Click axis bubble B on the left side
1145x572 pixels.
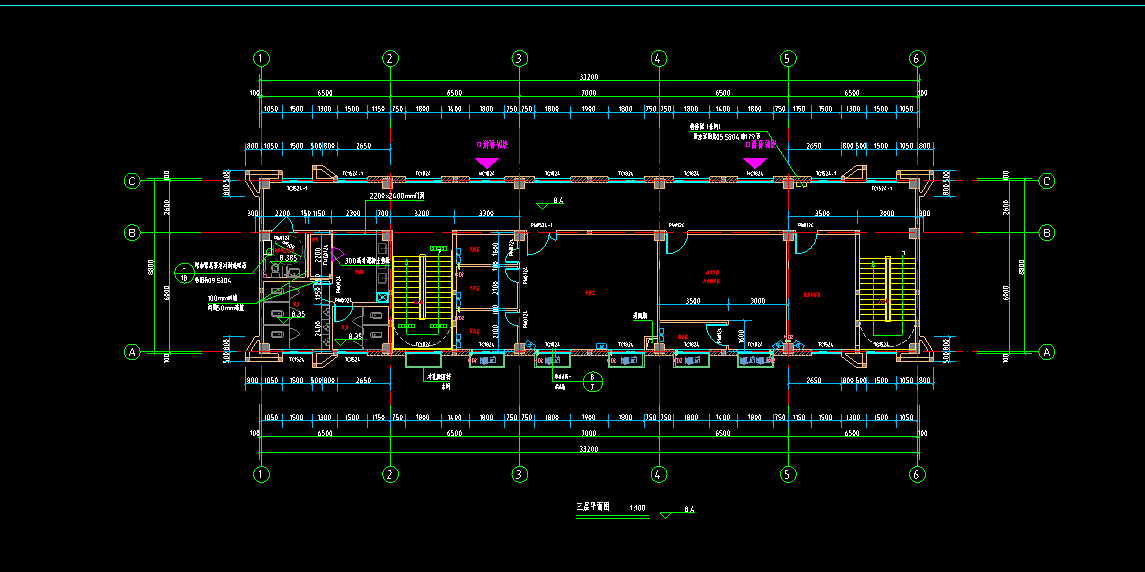131,233
